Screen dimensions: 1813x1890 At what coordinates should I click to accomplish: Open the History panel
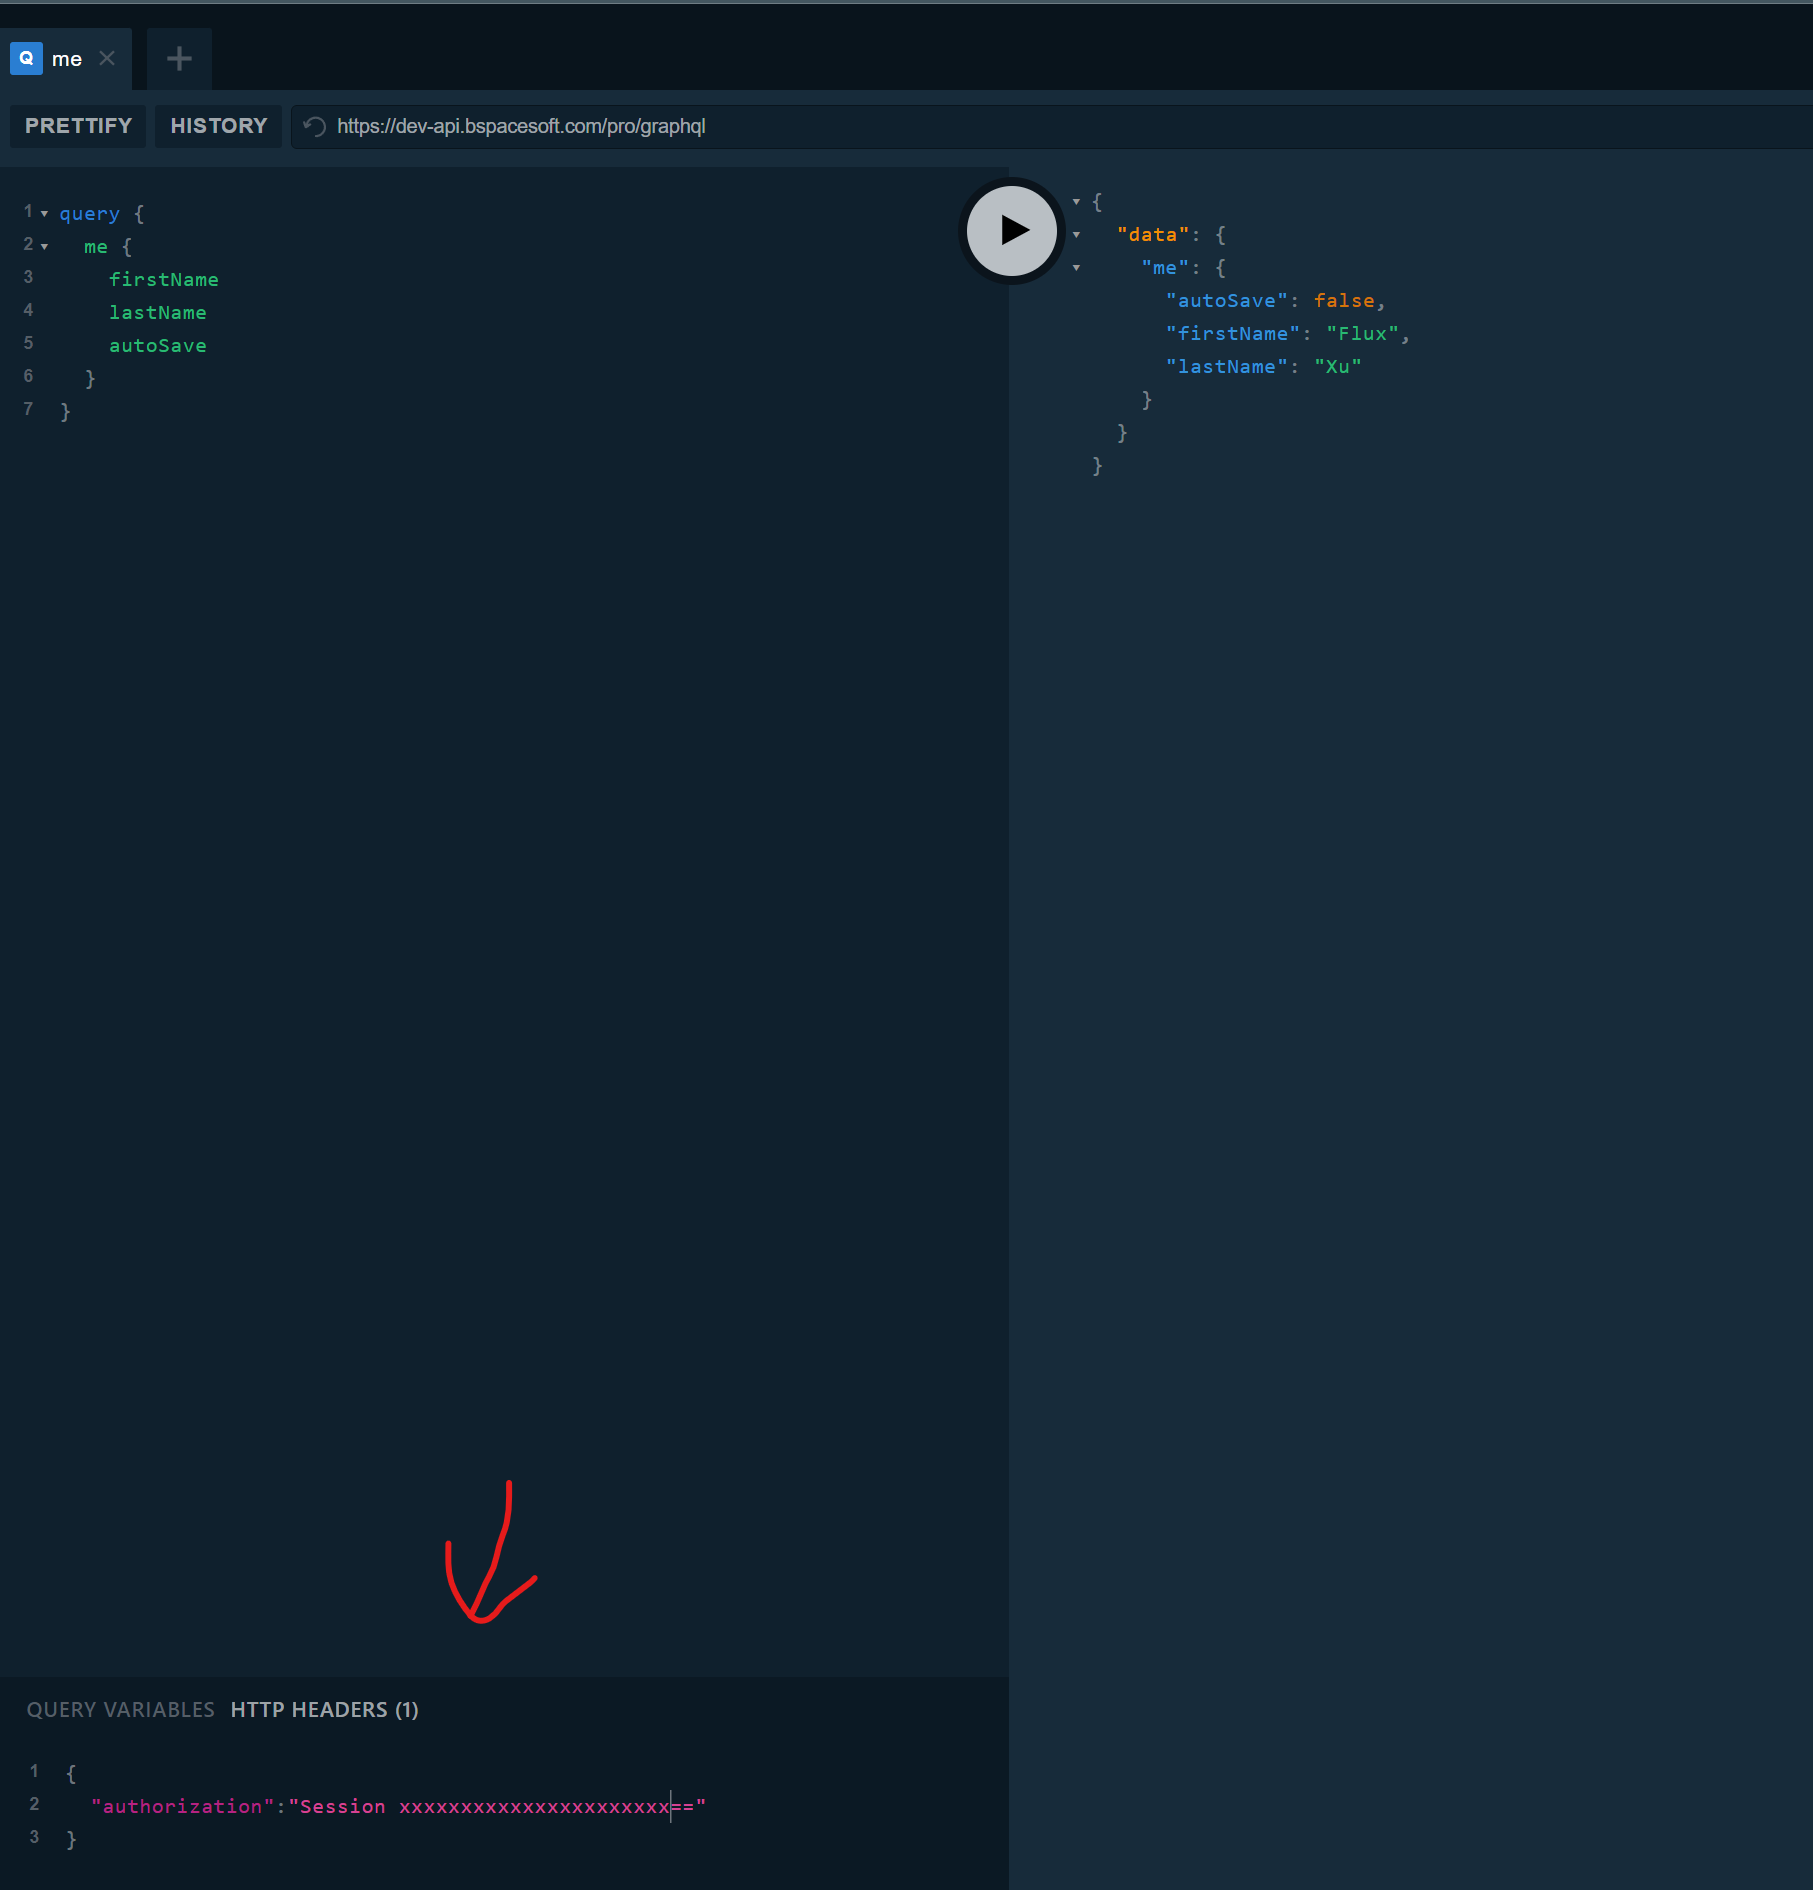[218, 126]
